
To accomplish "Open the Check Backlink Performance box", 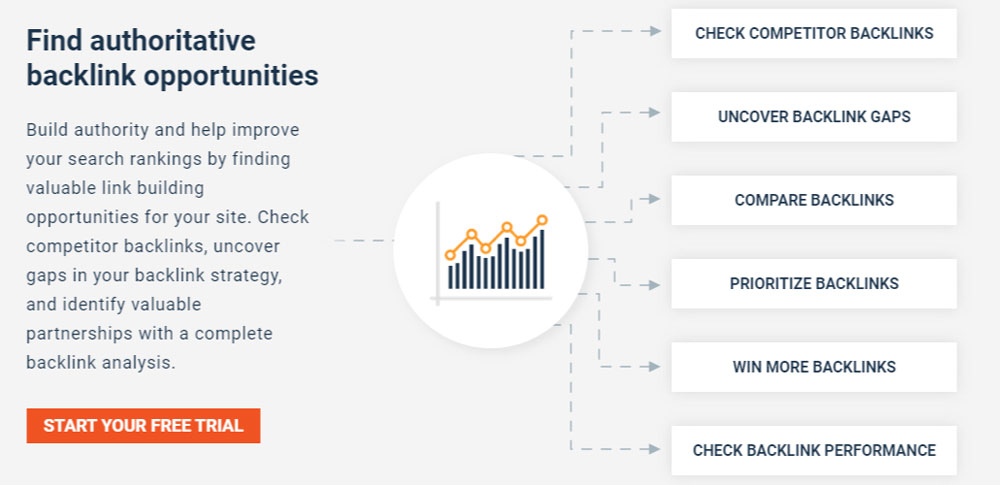I will [814, 450].
